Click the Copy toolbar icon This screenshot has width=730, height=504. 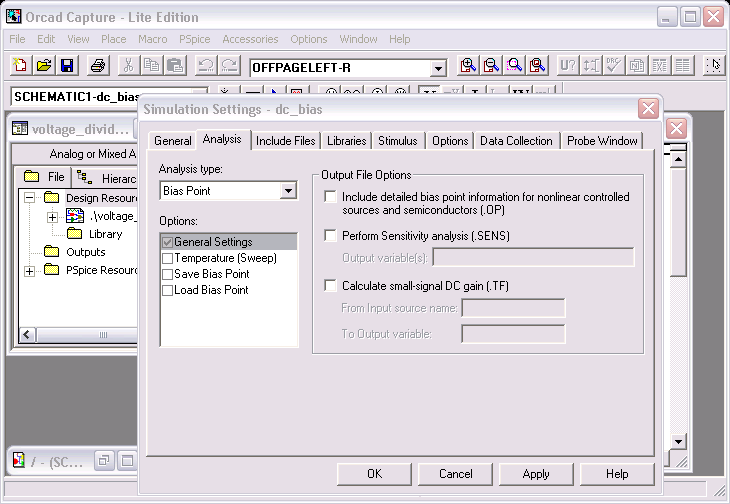pos(152,66)
